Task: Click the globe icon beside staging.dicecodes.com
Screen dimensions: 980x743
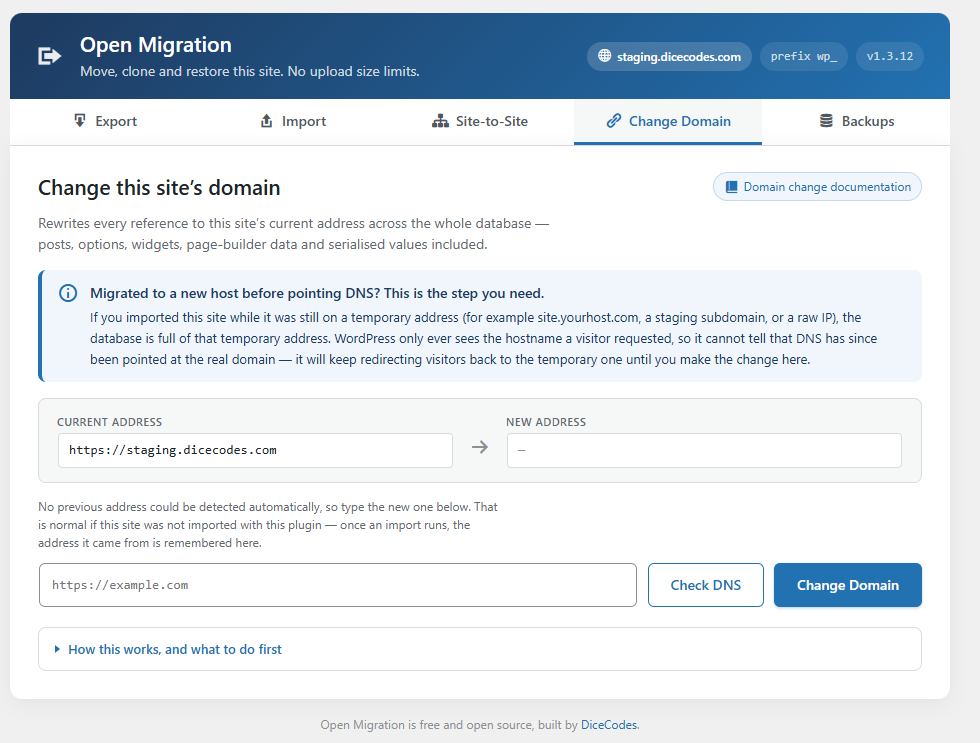Action: tap(604, 56)
